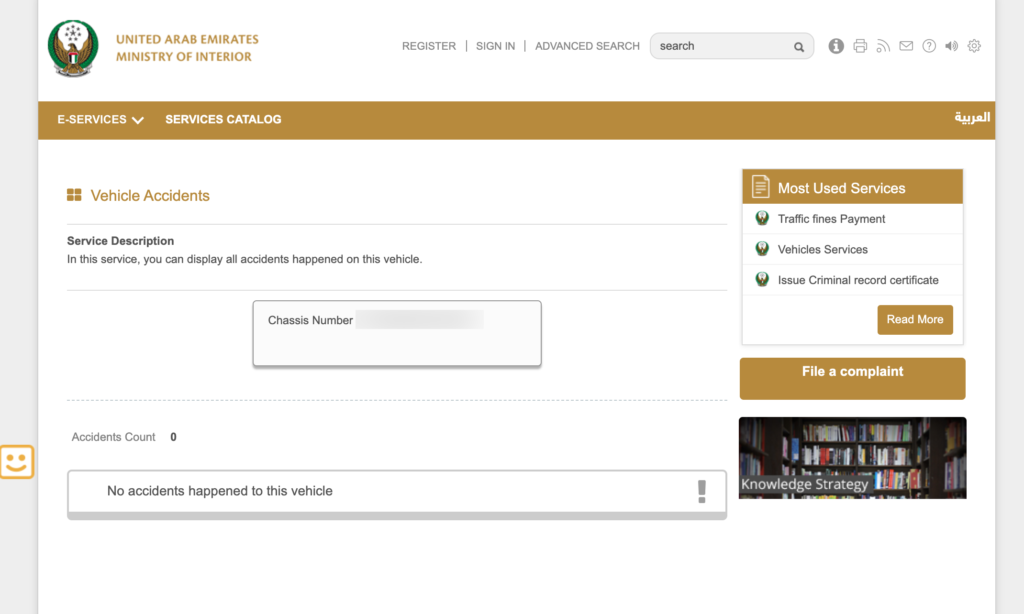
Task: Open Vehicles Services link
Action: [x=823, y=250]
